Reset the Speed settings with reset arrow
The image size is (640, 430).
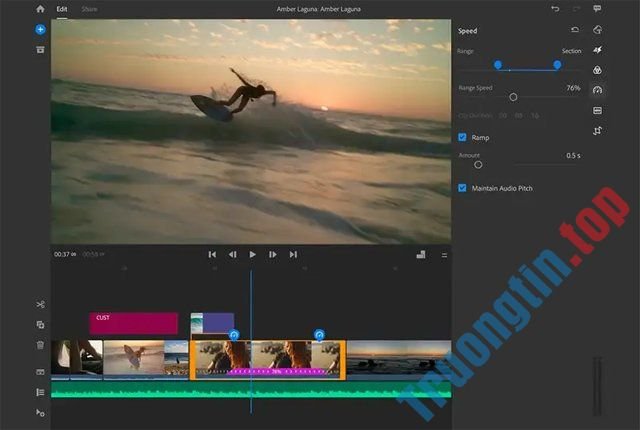(x=575, y=30)
